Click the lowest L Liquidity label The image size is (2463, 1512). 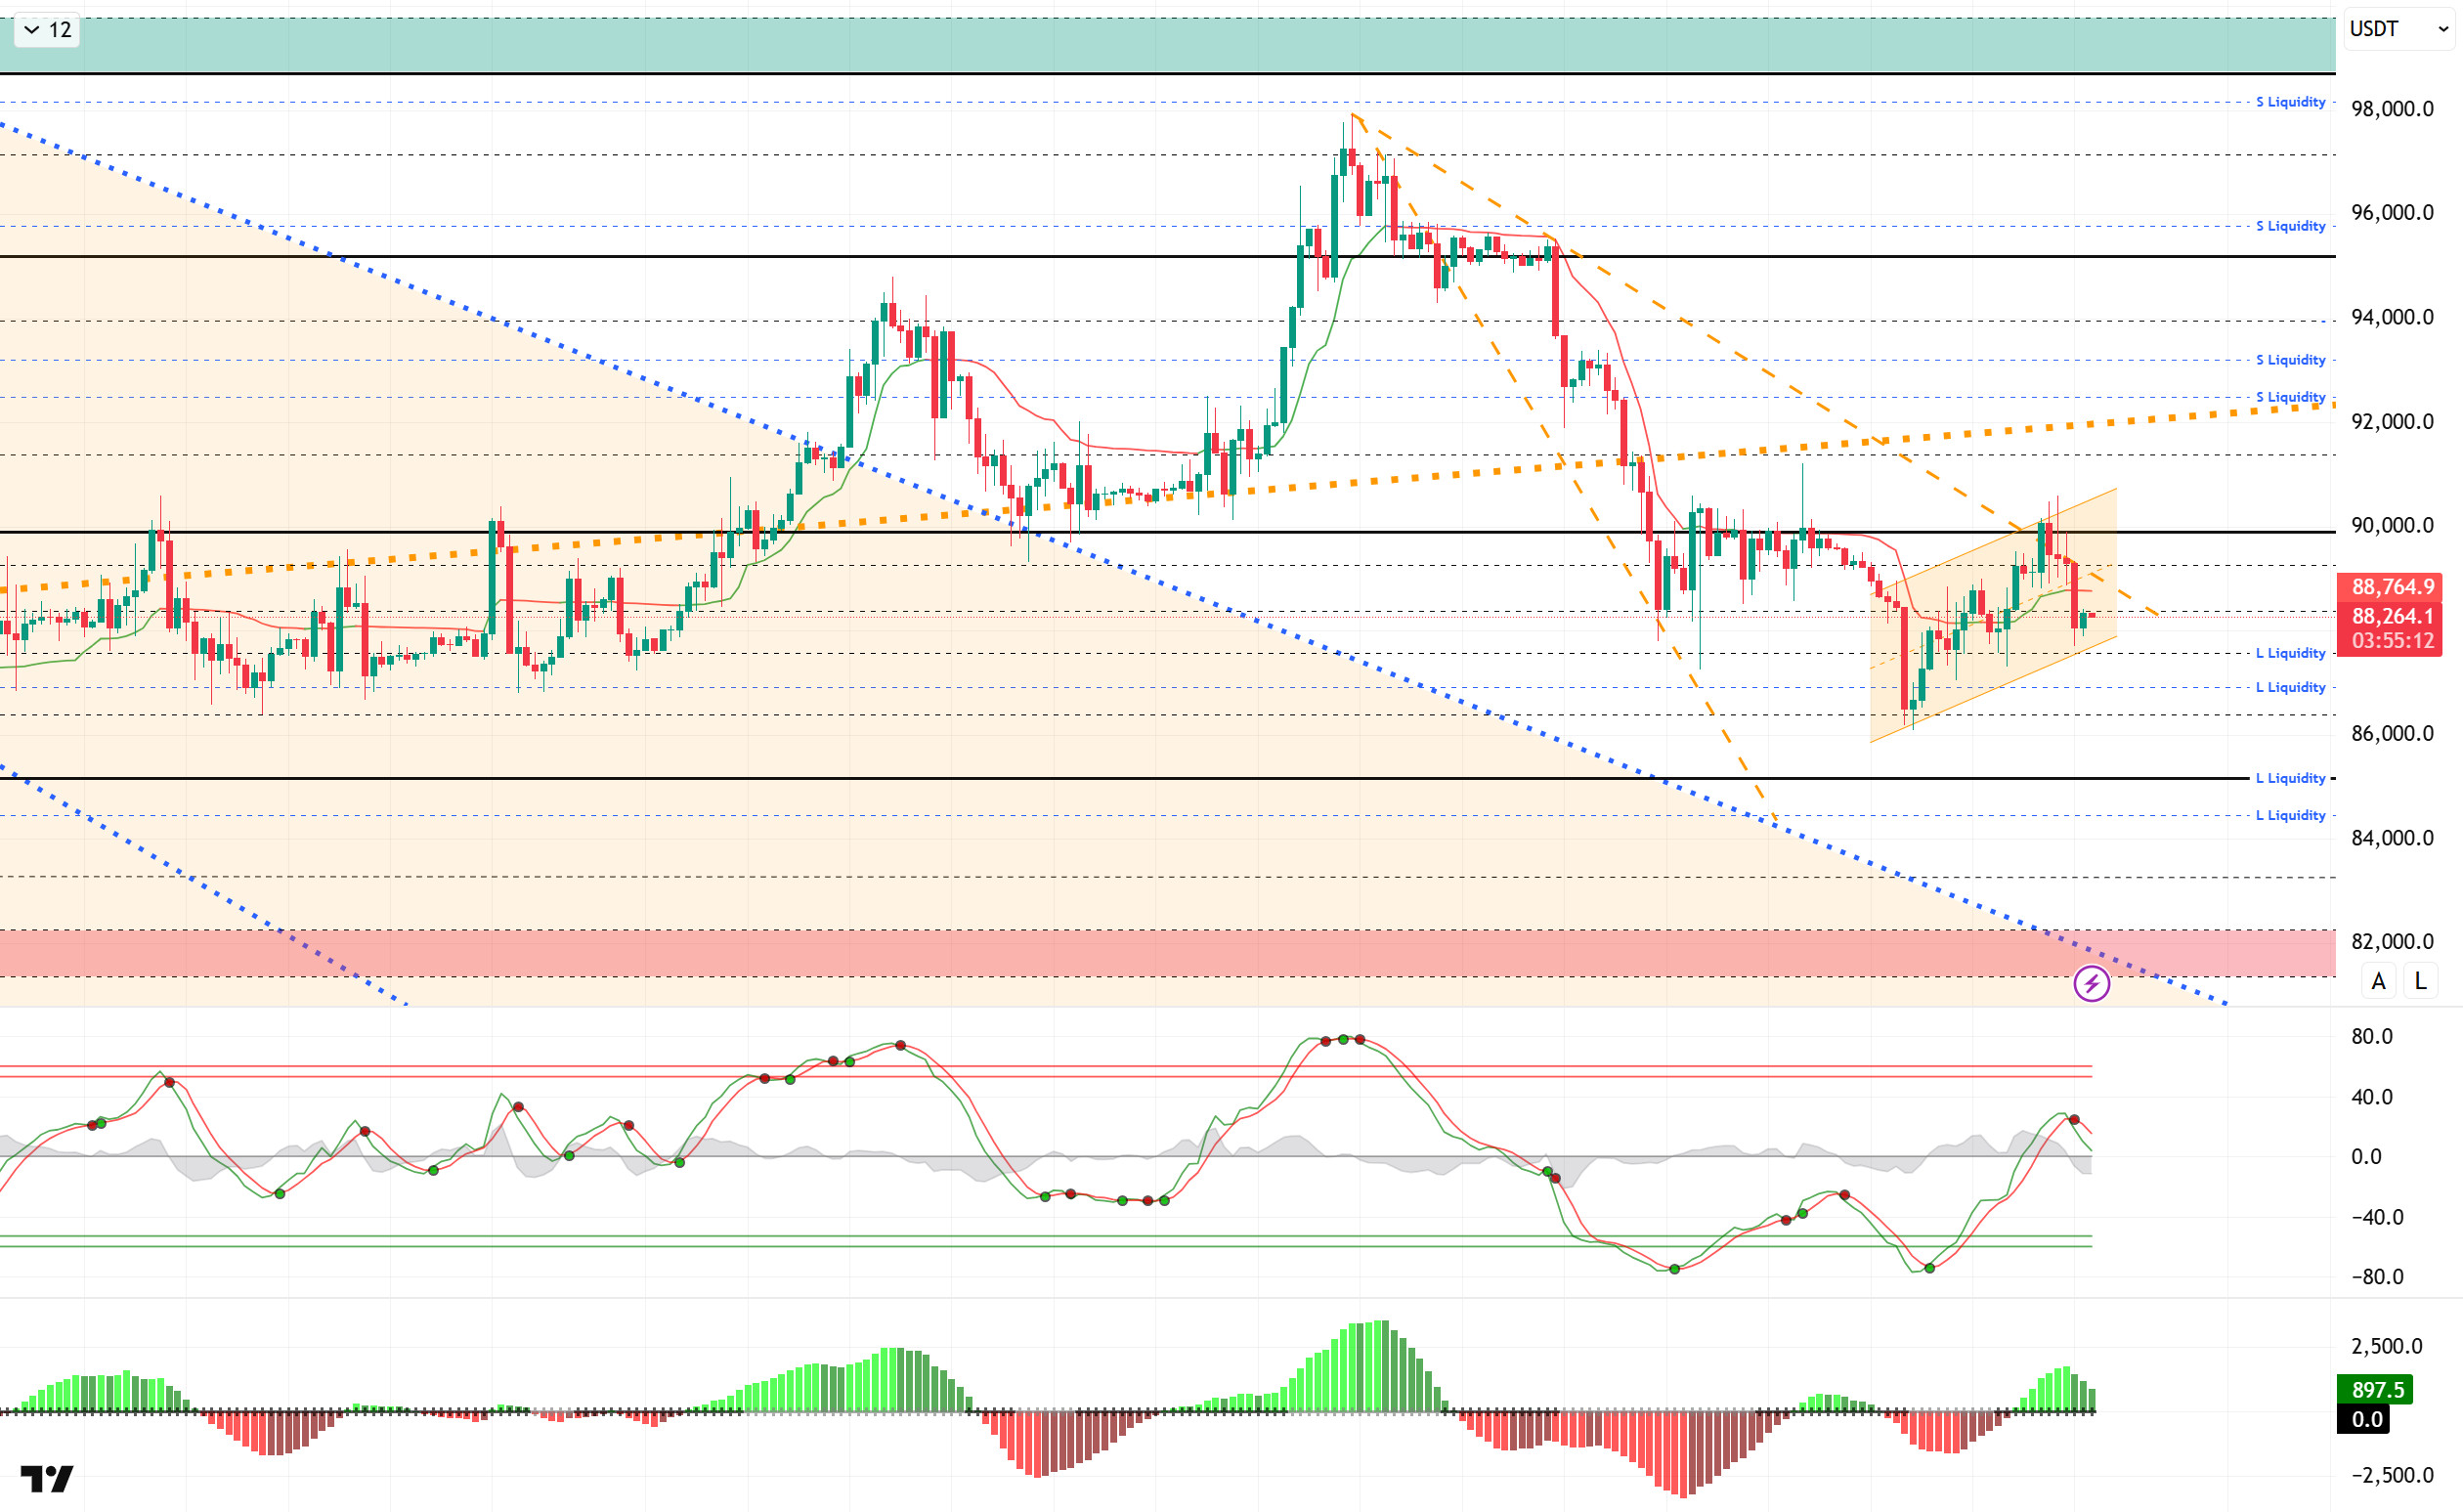(2290, 815)
